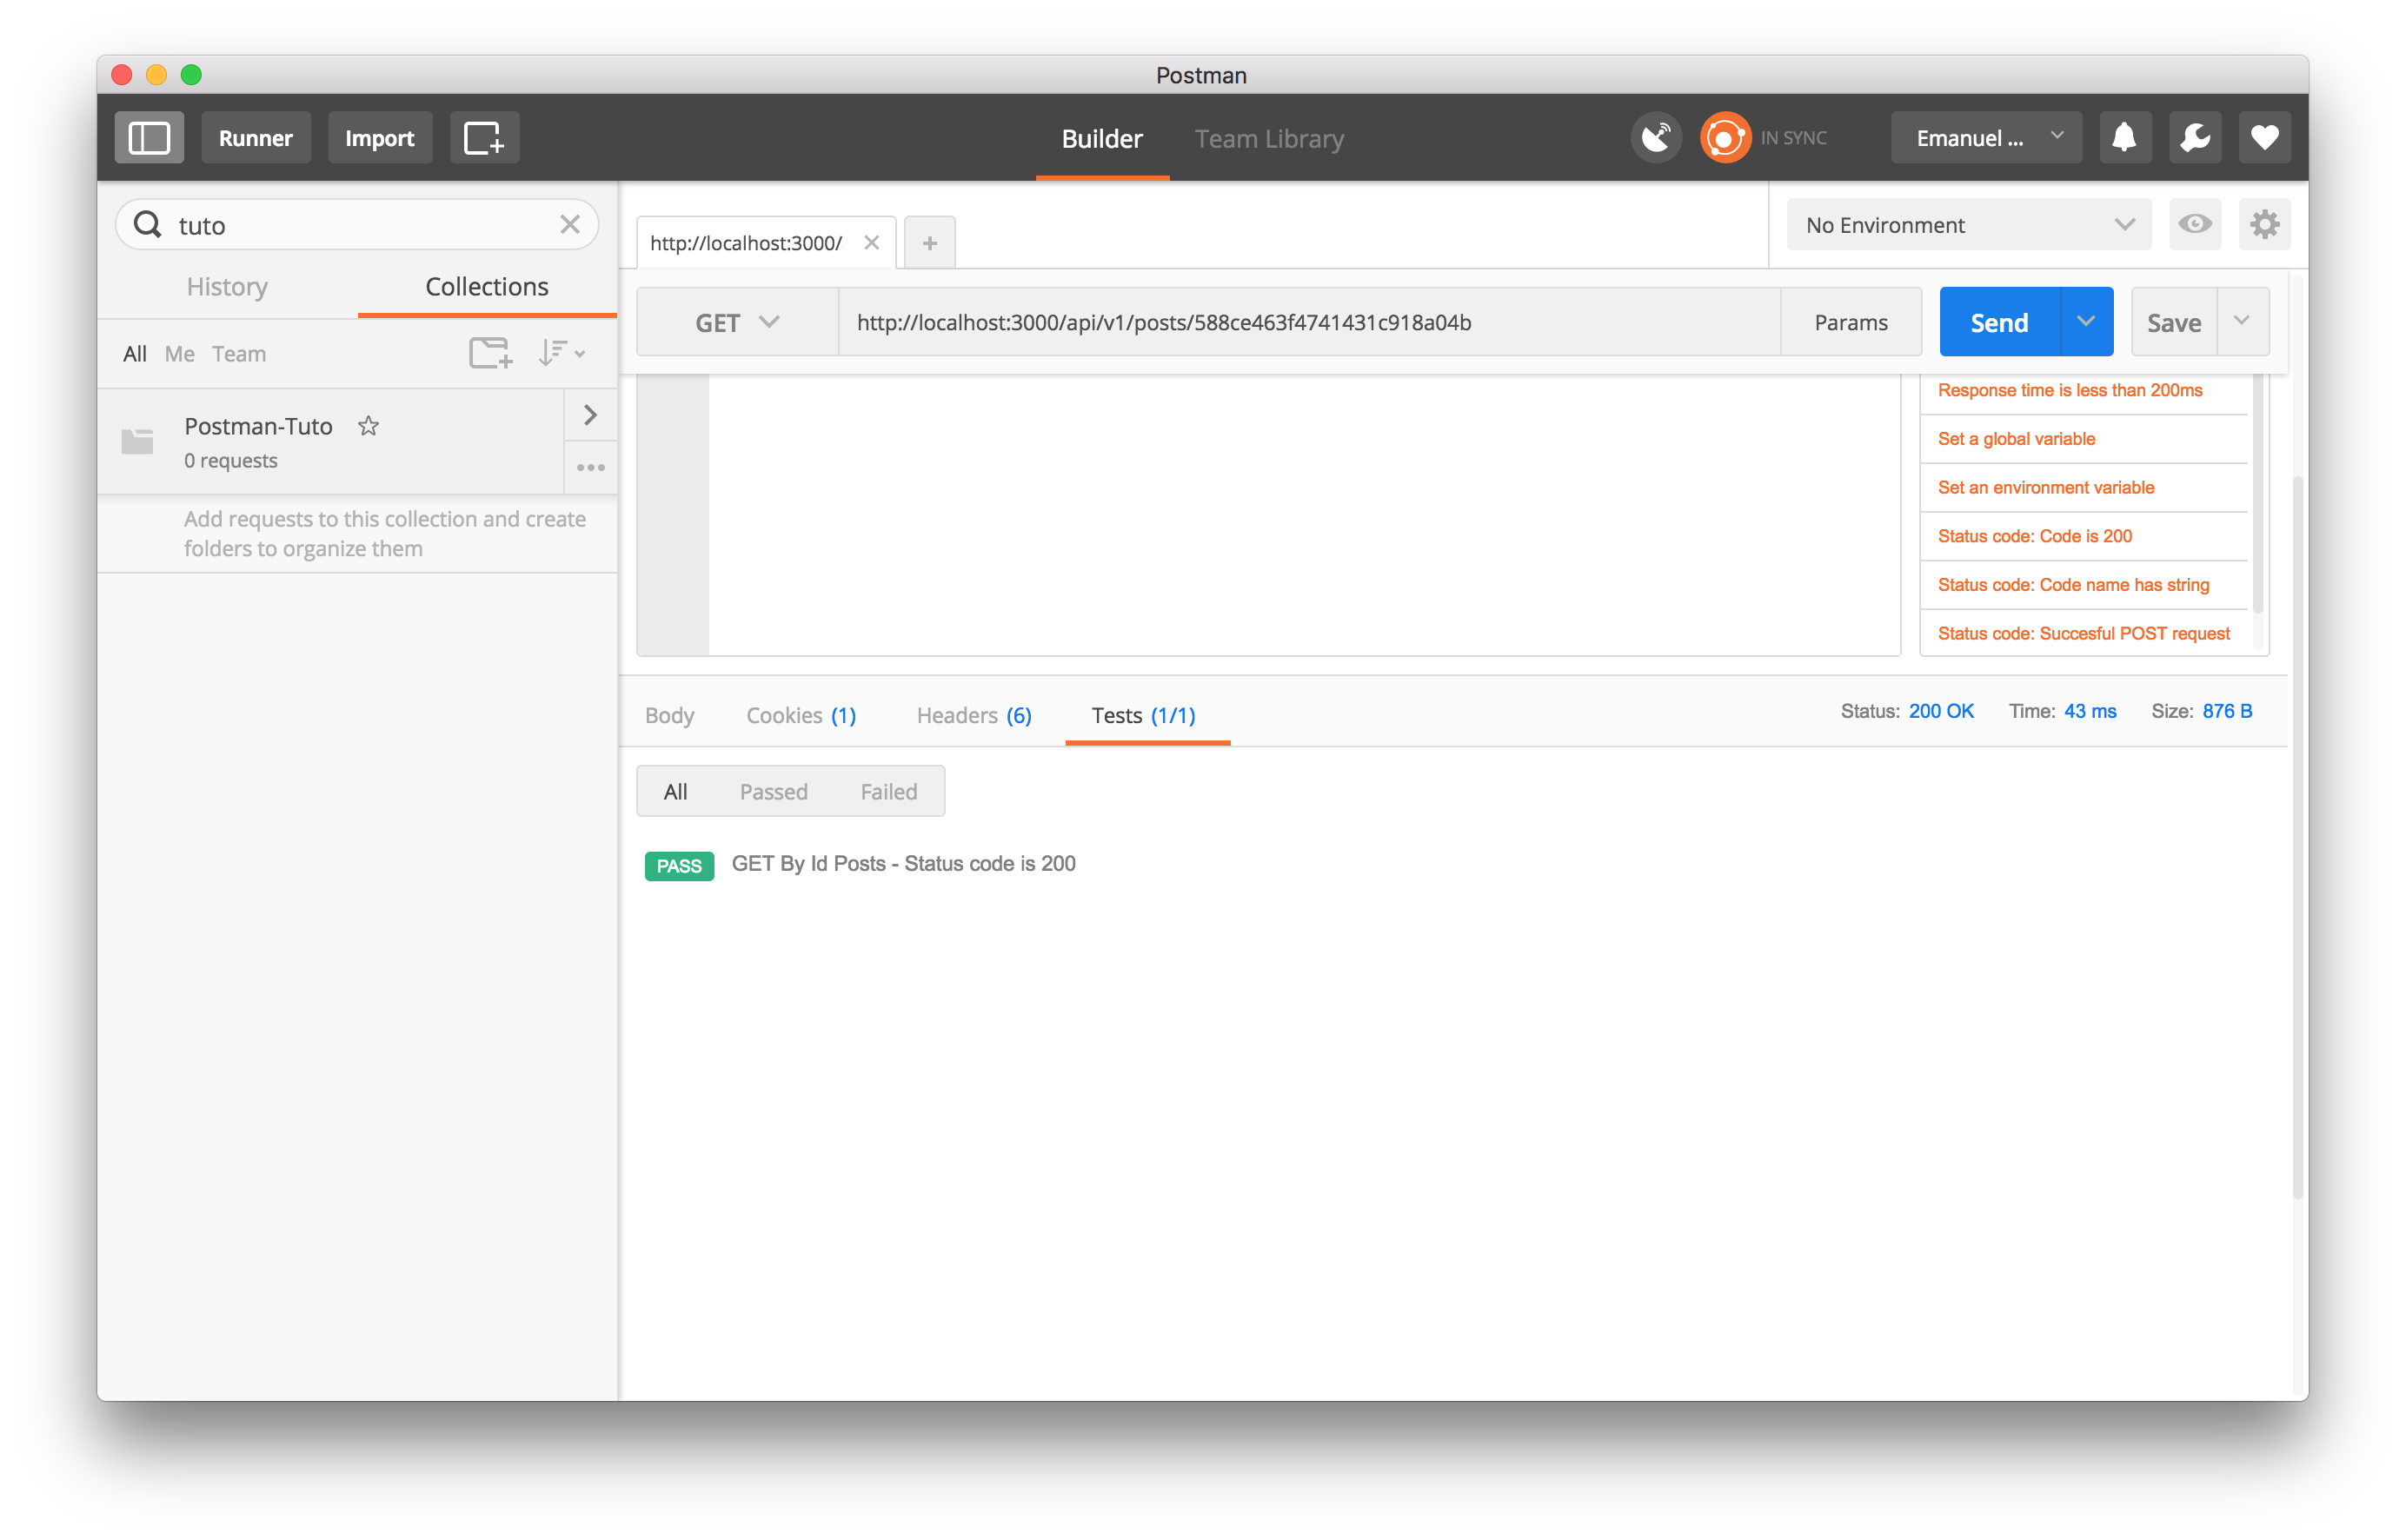Switch to the Team Library tab
2406x1540 pixels.
pos(1269,138)
